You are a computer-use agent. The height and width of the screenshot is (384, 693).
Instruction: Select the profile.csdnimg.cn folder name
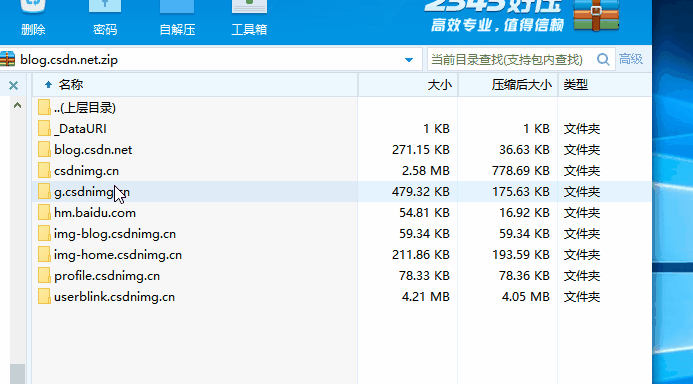click(x=107, y=276)
